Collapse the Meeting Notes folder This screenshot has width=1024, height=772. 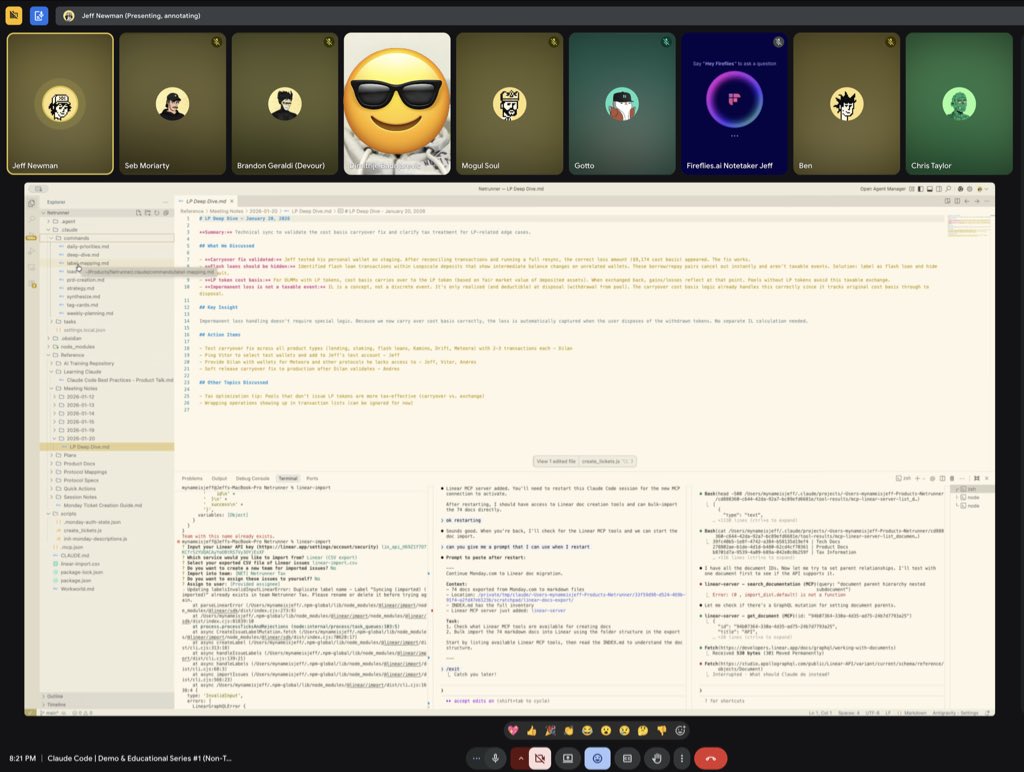coord(107,389)
